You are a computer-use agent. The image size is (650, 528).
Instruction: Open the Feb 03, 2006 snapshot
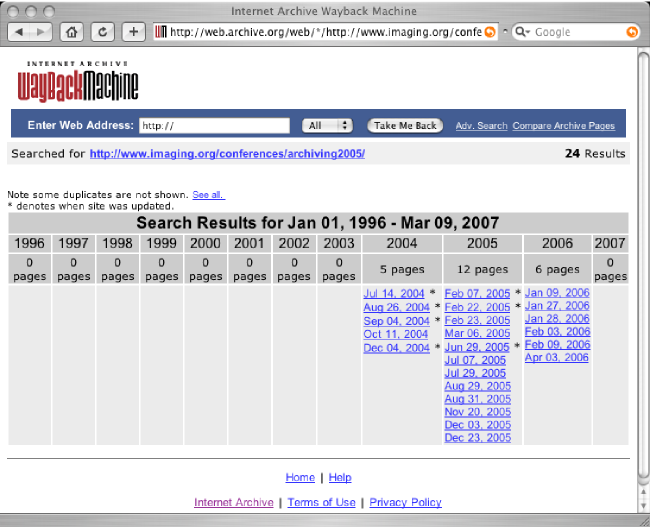[x=557, y=332]
